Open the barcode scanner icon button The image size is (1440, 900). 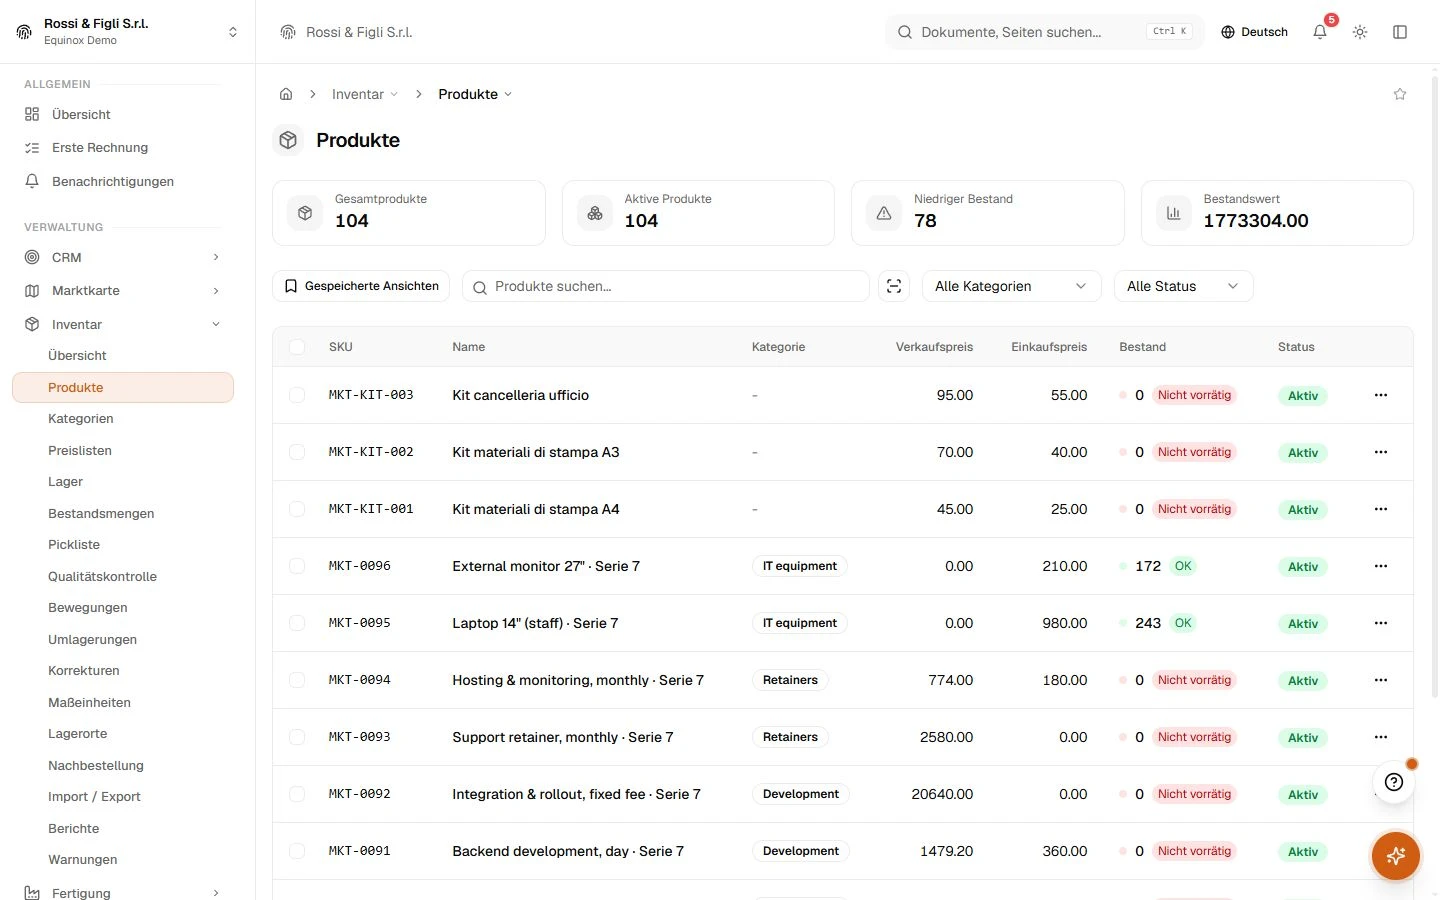tap(894, 286)
